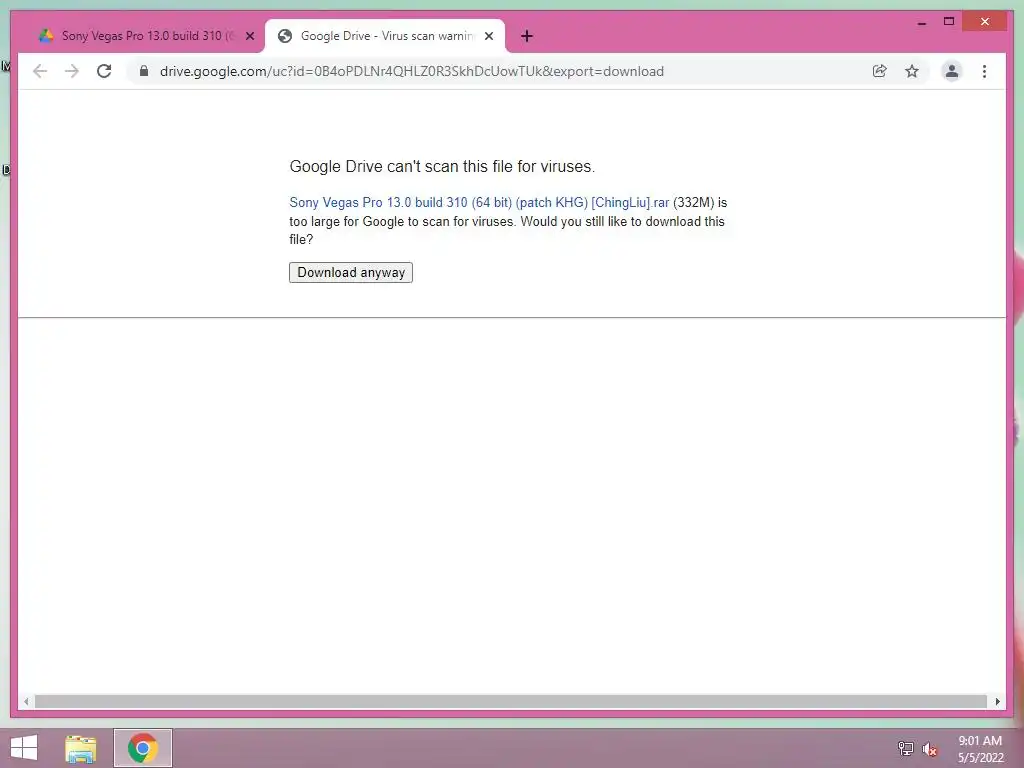Open the taskbar clock 9:01 AM

[x=980, y=749]
